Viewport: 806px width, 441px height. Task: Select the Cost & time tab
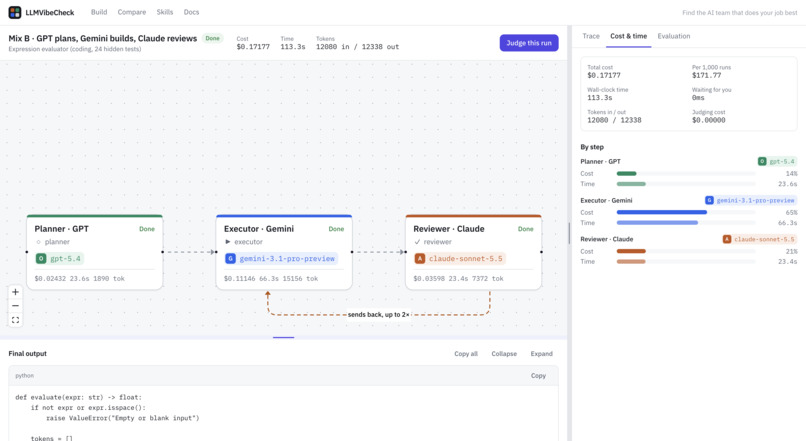(x=628, y=36)
